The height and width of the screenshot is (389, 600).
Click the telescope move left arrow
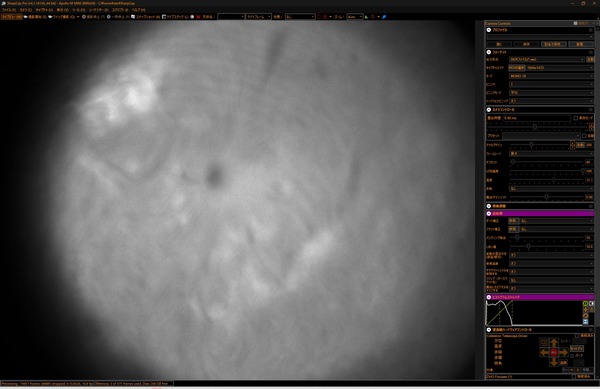(x=545, y=352)
